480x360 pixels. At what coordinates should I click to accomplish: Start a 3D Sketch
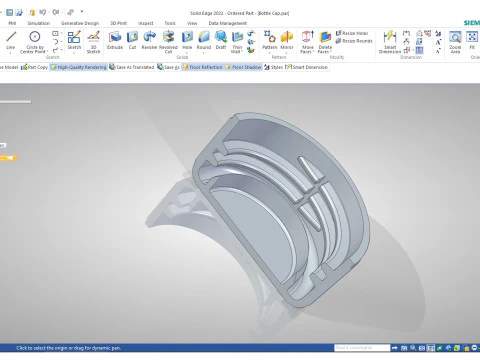(93, 42)
